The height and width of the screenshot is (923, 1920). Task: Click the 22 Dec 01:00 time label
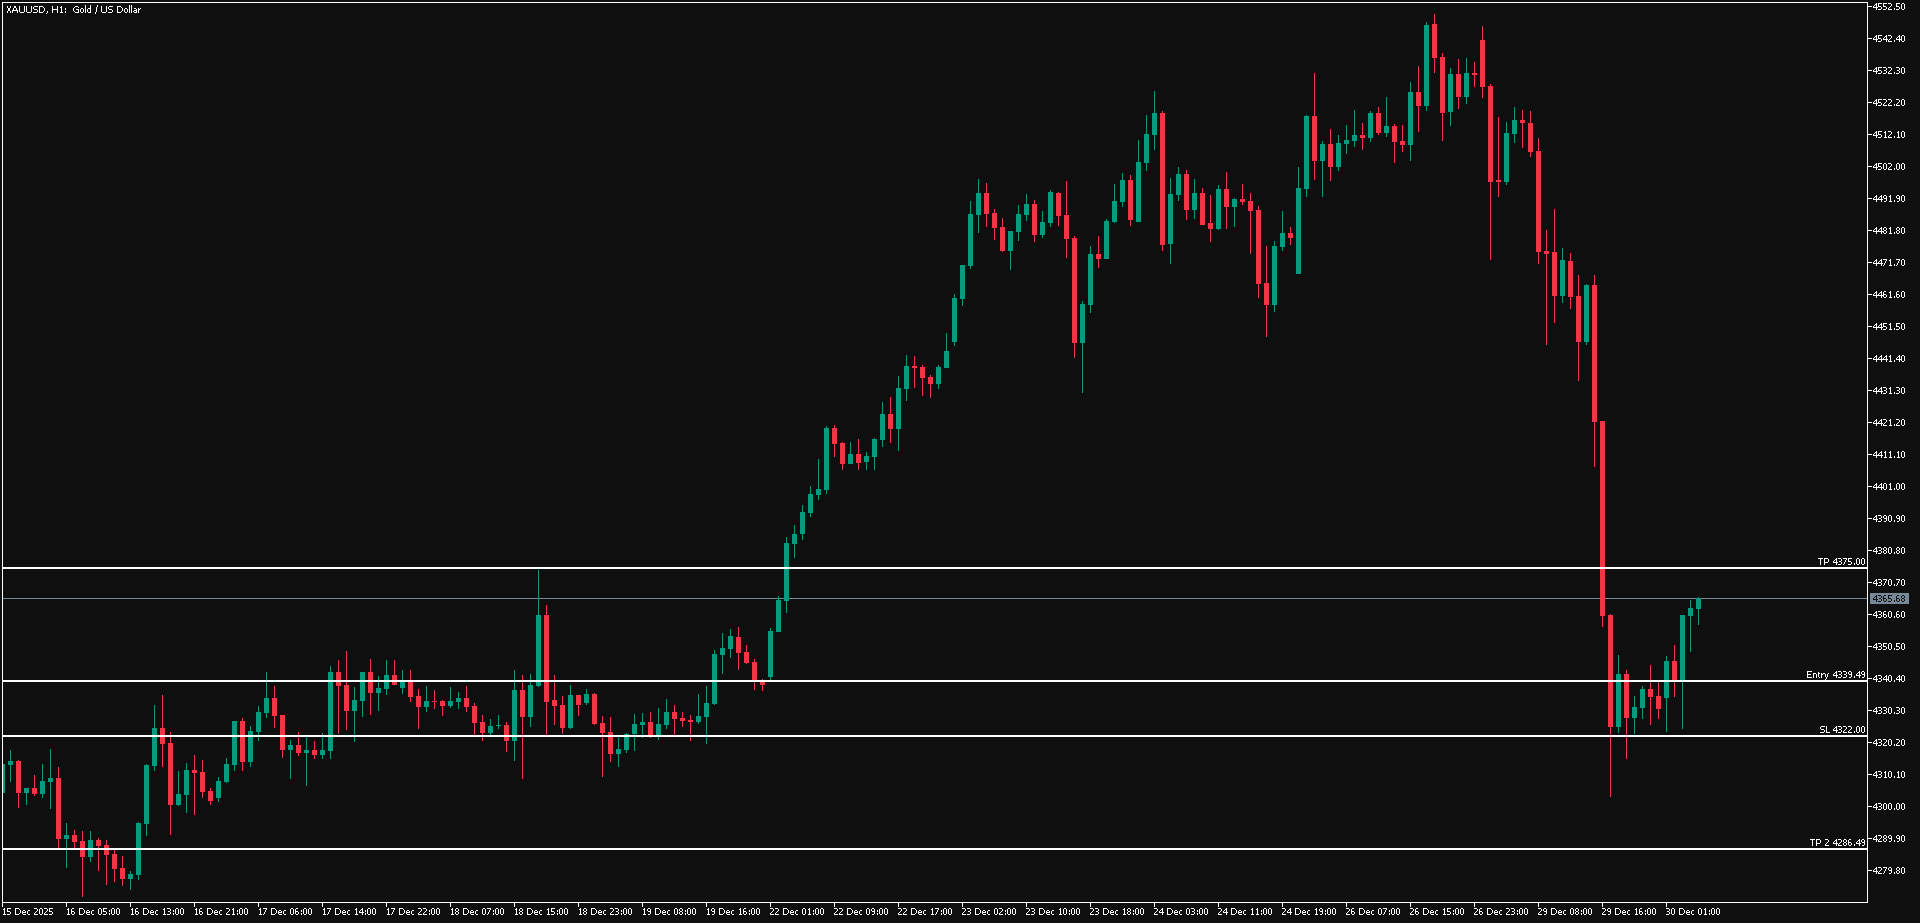(795, 912)
